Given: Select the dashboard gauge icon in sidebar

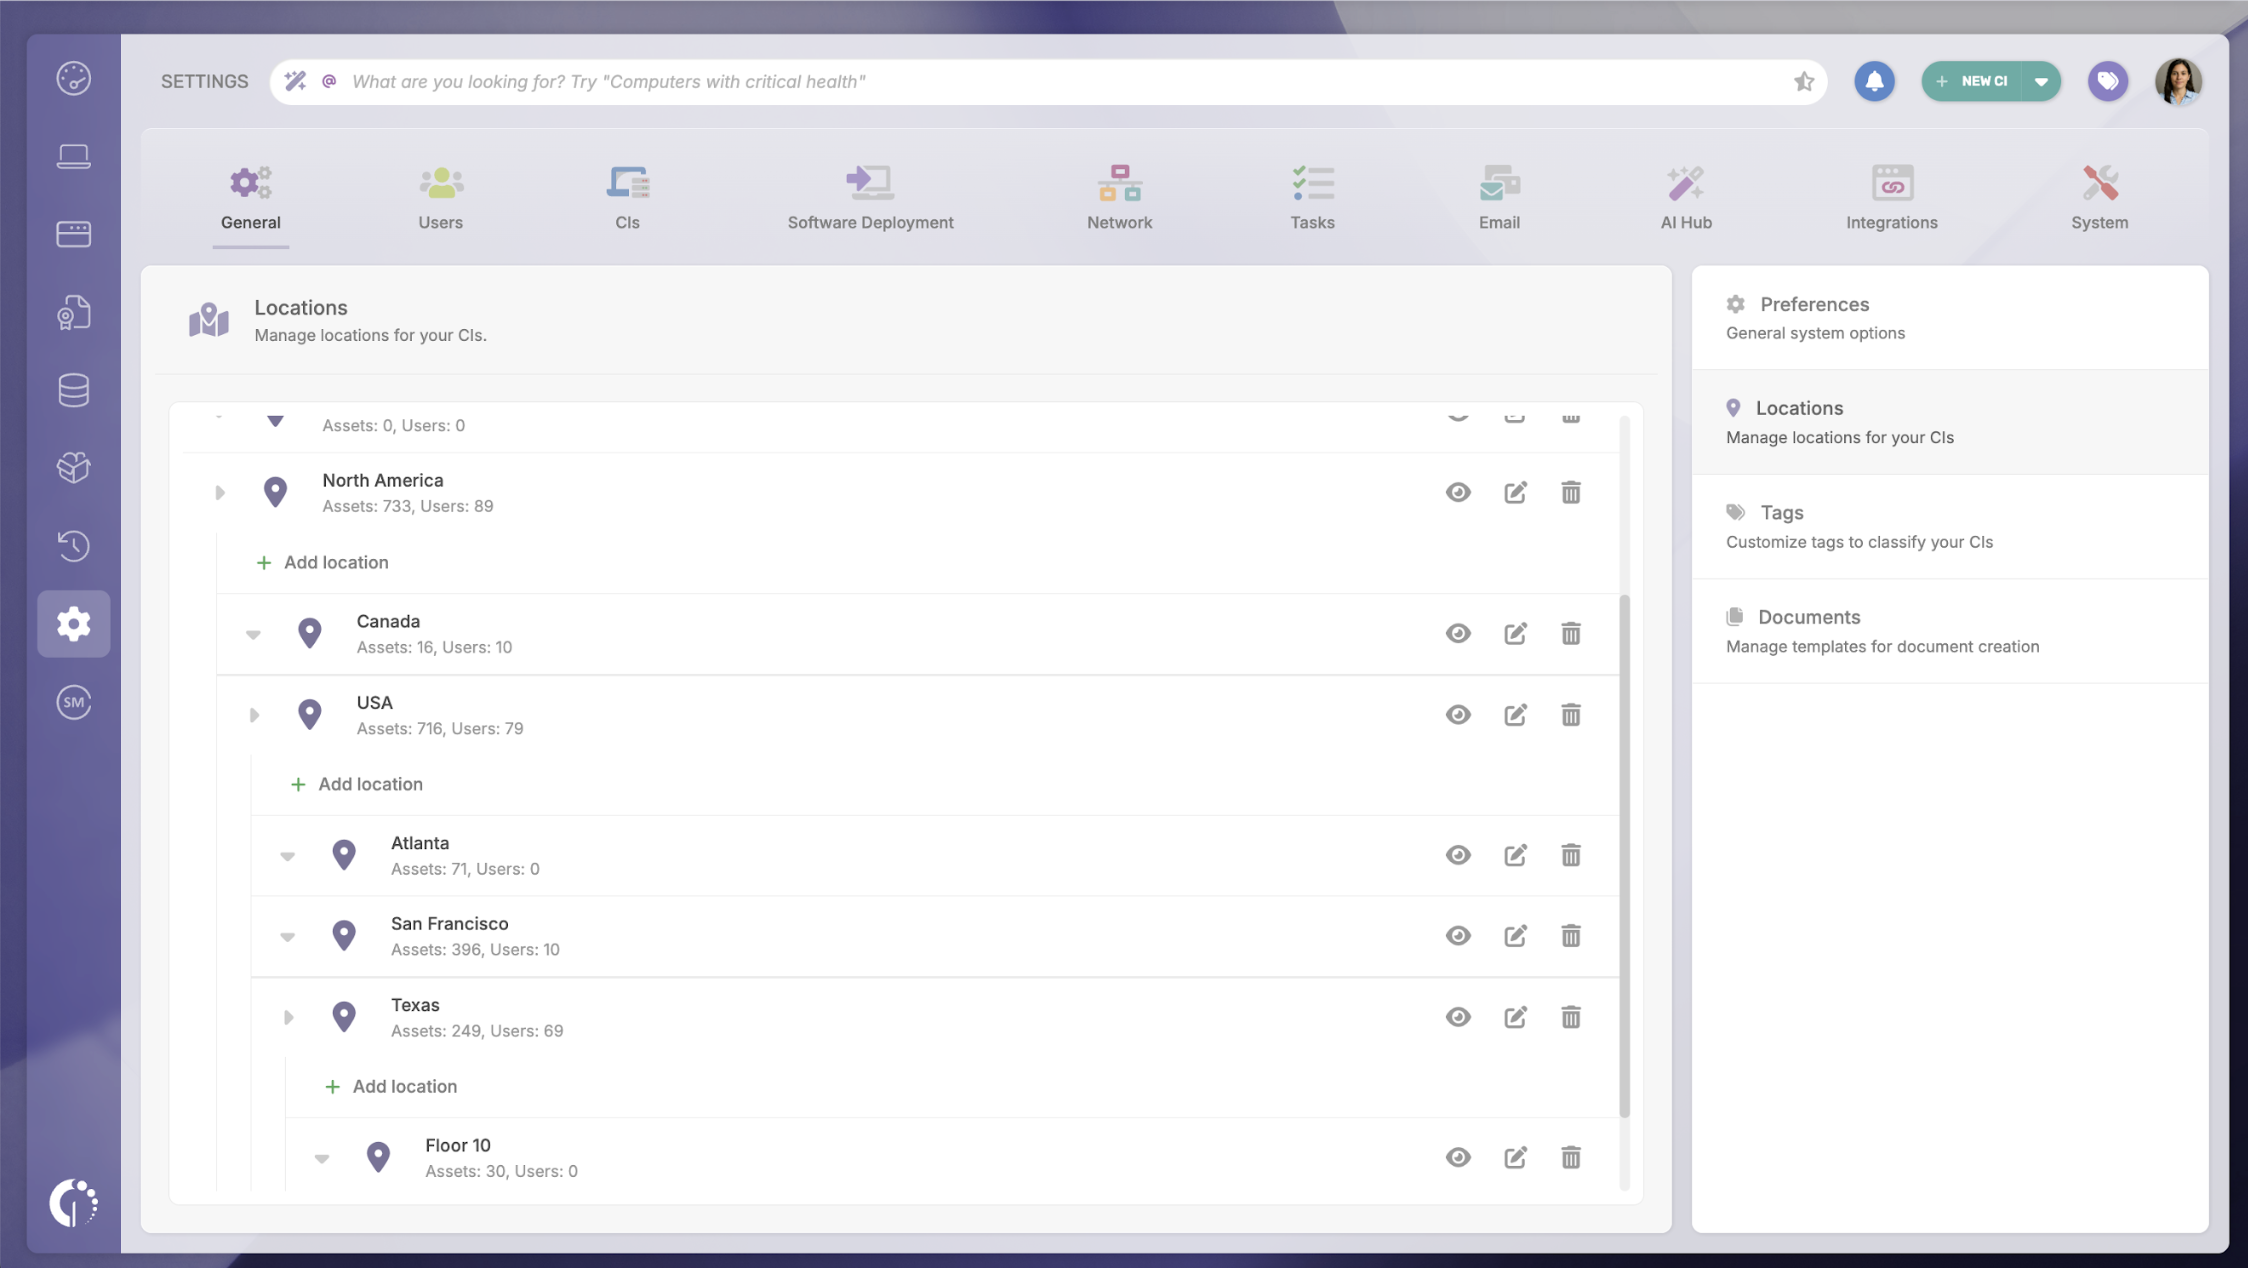Looking at the screenshot, I should pyautogui.click(x=74, y=77).
